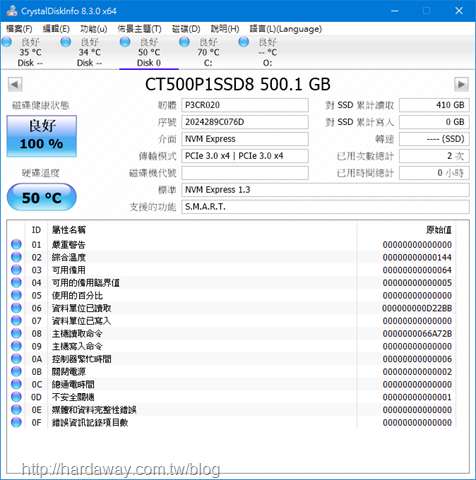Click serial number field 2024289C076D

click(x=245, y=122)
